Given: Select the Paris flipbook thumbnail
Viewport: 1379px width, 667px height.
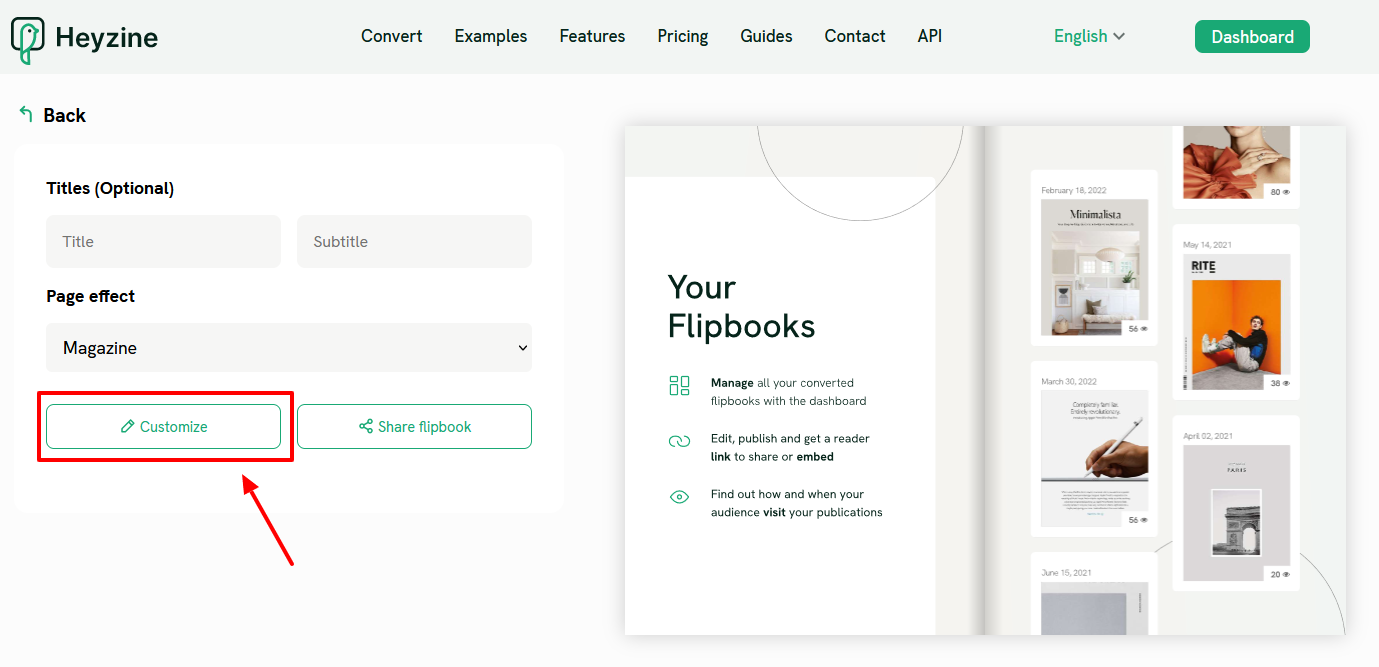Looking at the screenshot, I should click(x=1236, y=513).
